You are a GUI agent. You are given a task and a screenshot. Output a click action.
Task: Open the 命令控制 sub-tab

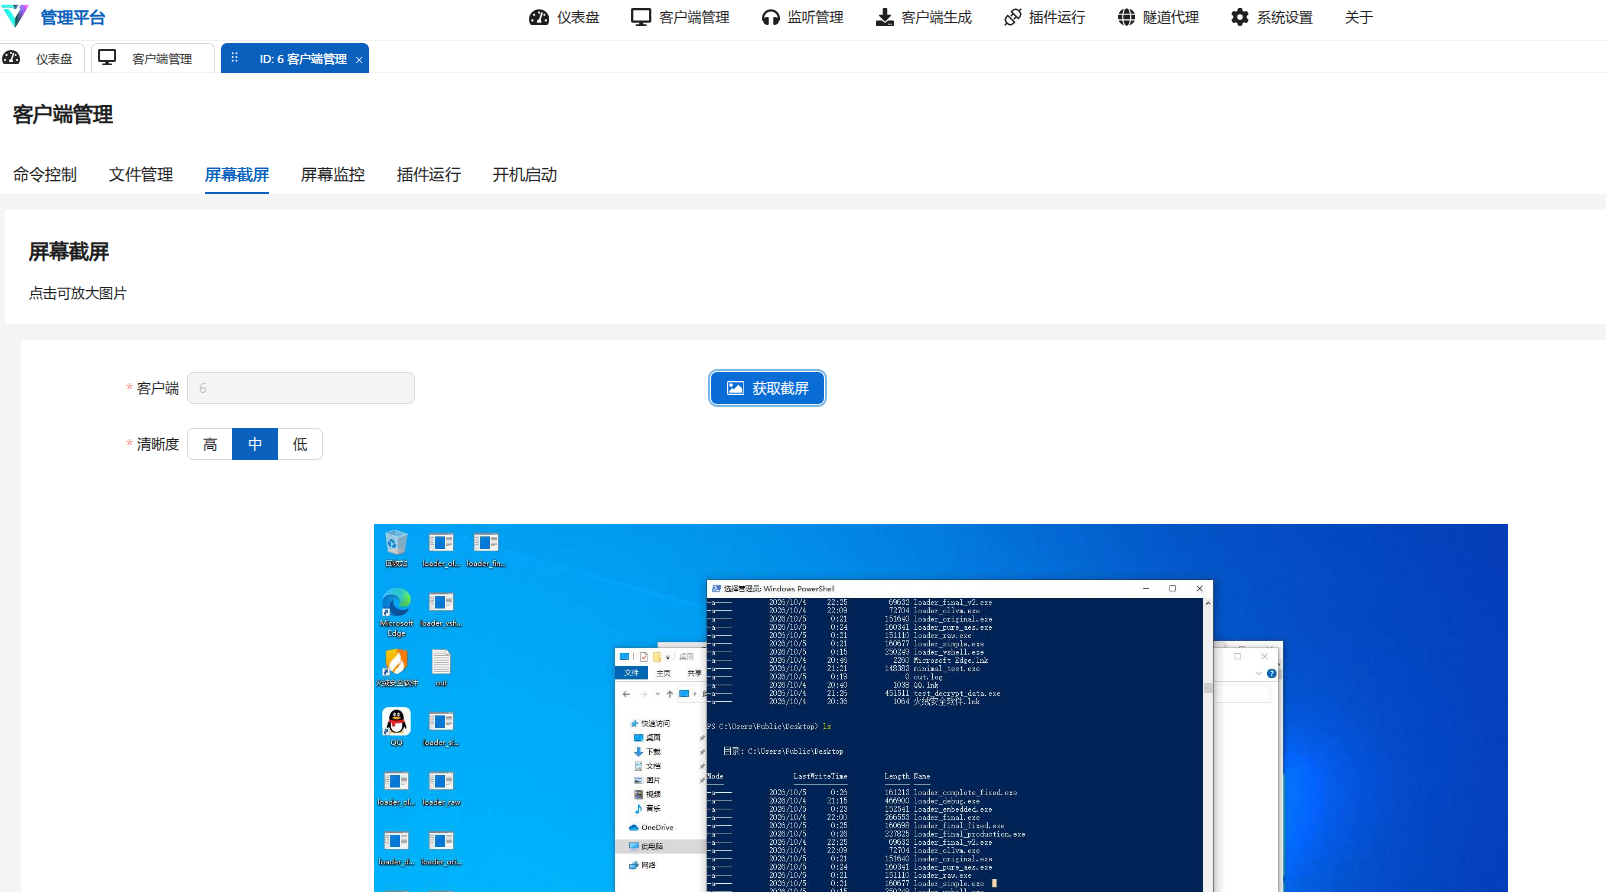(45, 175)
